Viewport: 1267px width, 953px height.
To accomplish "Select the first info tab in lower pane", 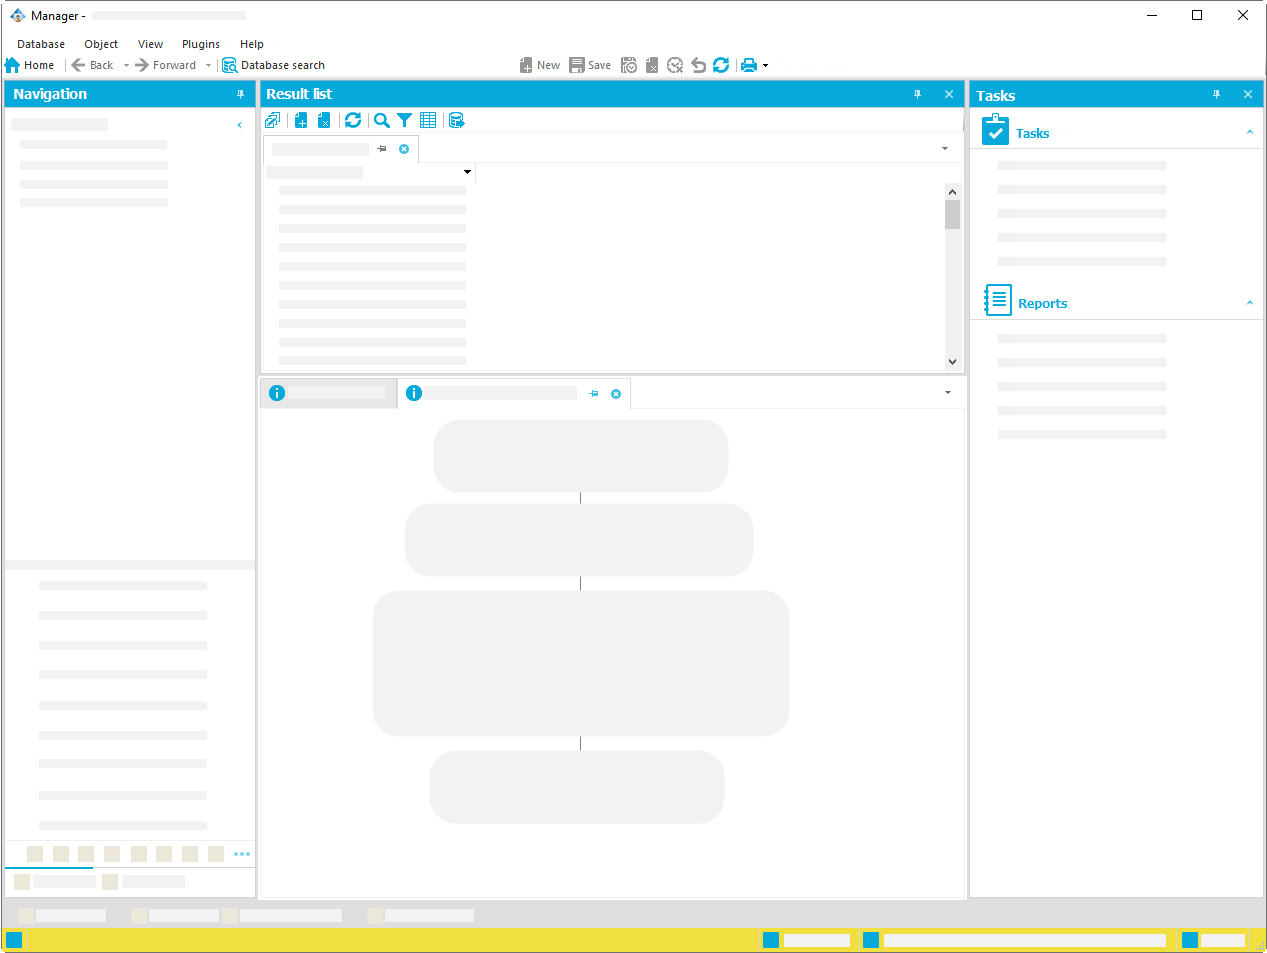I will click(329, 393).
